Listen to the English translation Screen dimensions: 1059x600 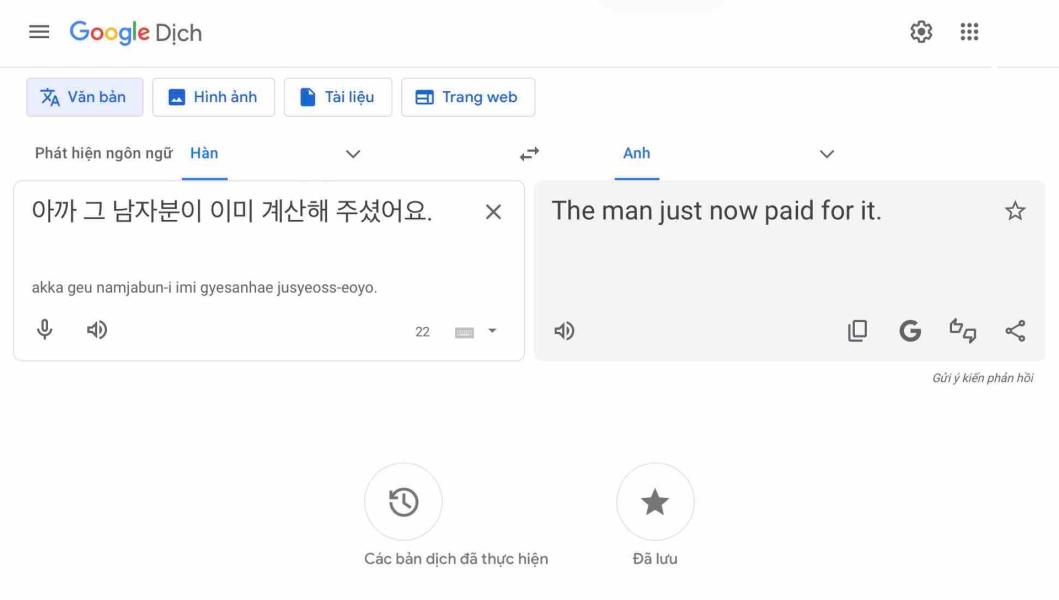(x=564, y=331)
